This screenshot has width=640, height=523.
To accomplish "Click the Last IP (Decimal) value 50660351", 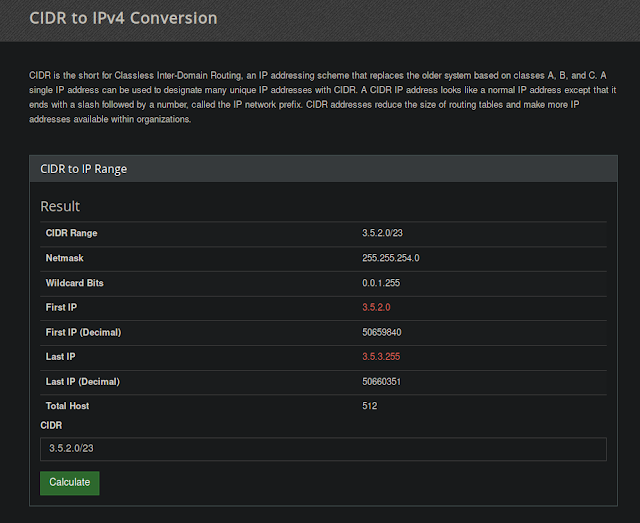I will 382,381.
